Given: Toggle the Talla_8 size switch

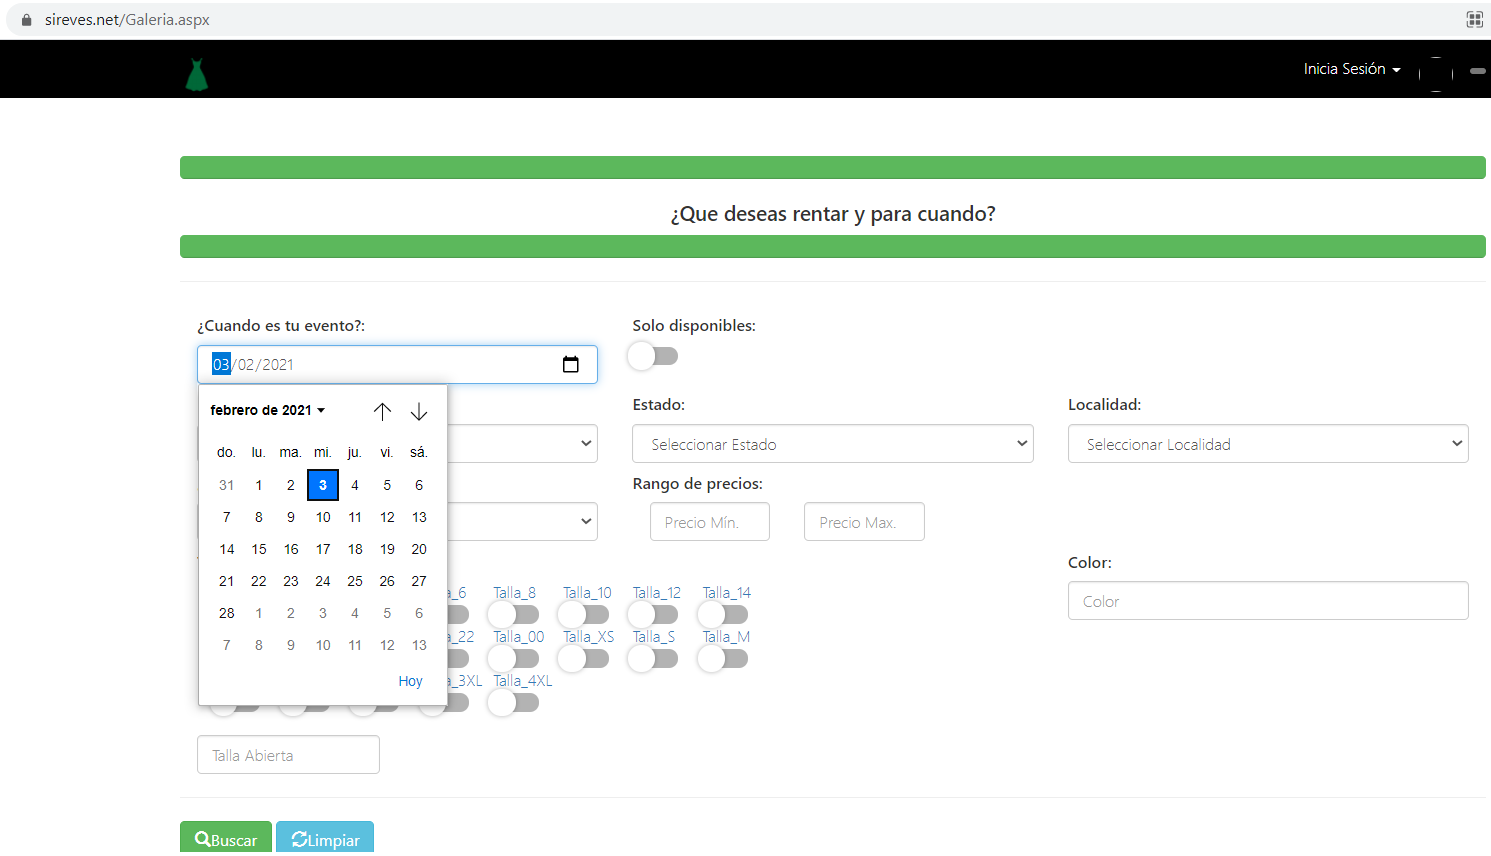Looking at the screenshot, I should coord(514,614).
